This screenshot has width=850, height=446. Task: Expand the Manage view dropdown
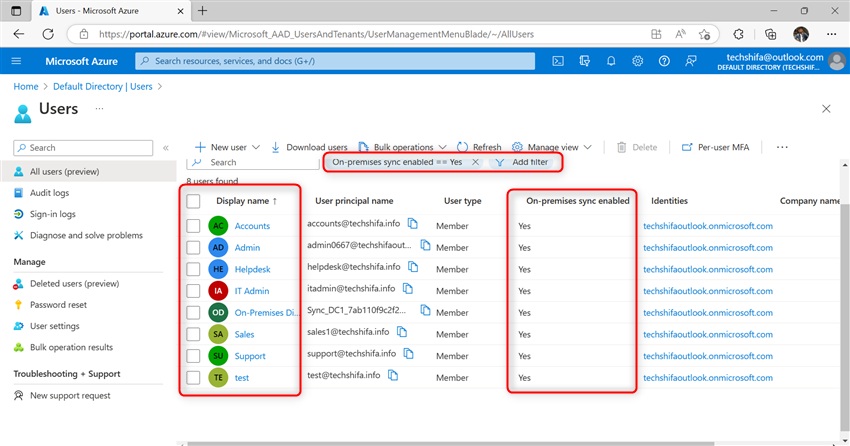point(588,147)
